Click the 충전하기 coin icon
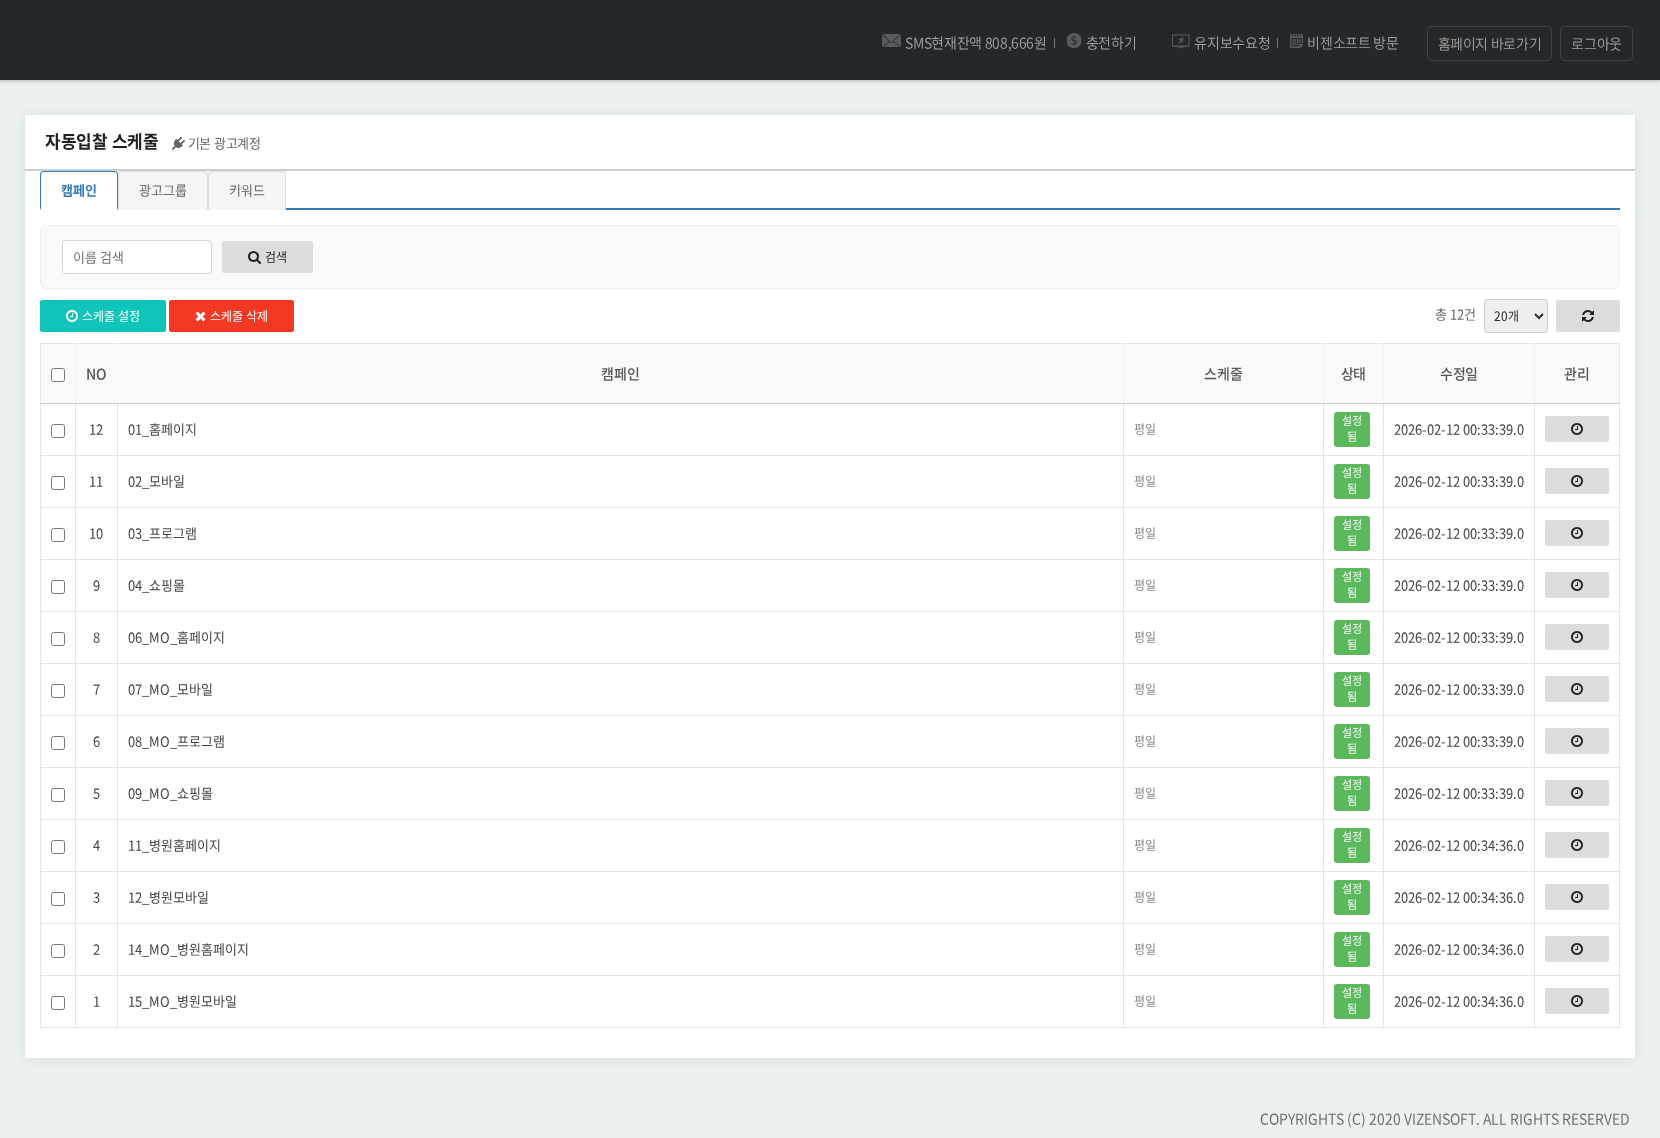Viewport: 1660px width, 1138px height. (x=1074, y=41)
